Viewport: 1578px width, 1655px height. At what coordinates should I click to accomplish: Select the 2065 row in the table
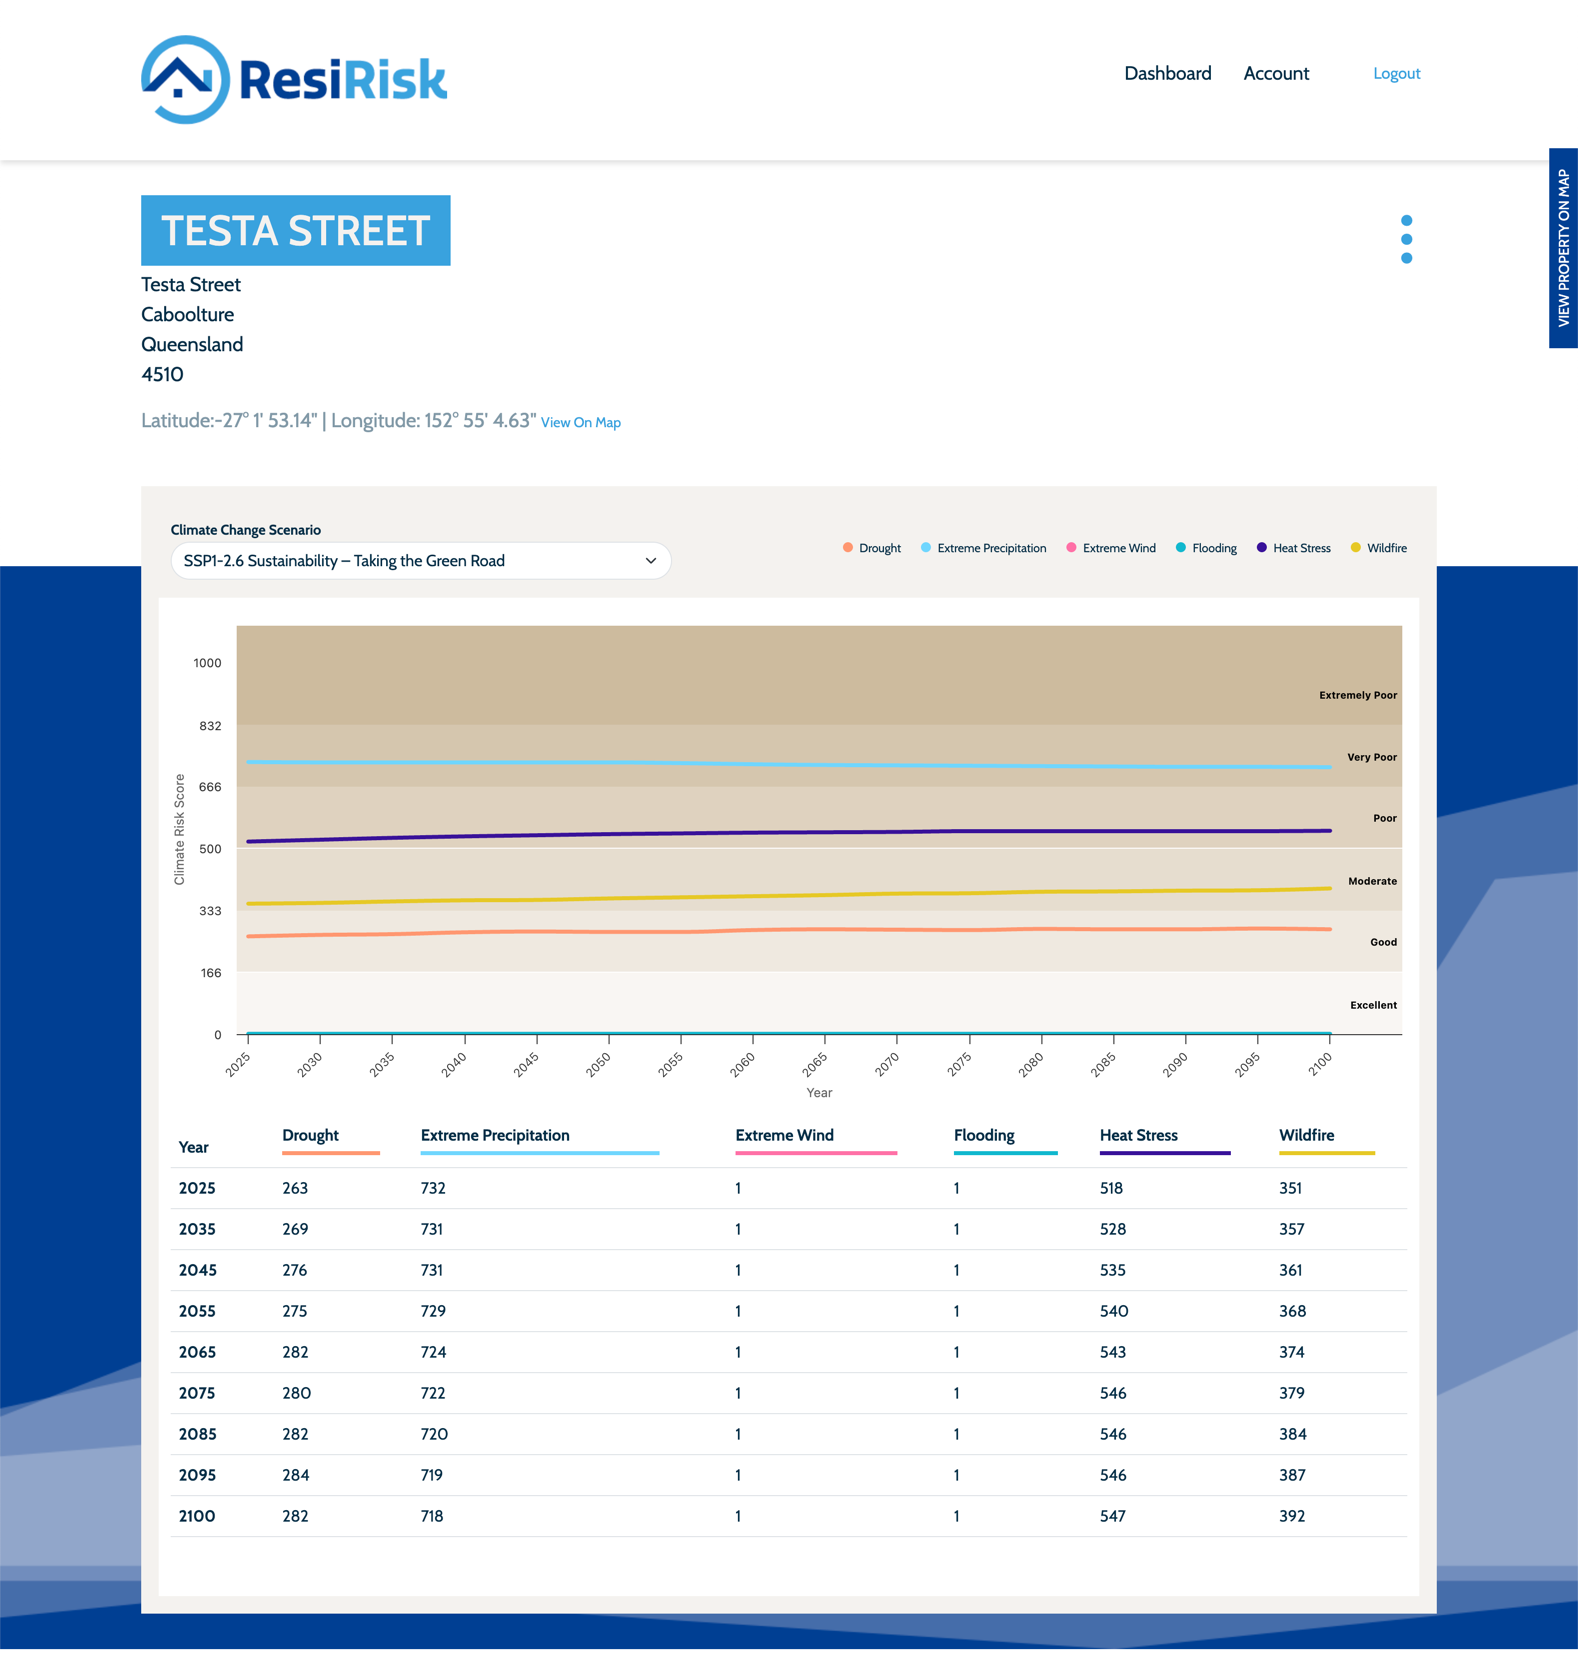(197, 1352)
